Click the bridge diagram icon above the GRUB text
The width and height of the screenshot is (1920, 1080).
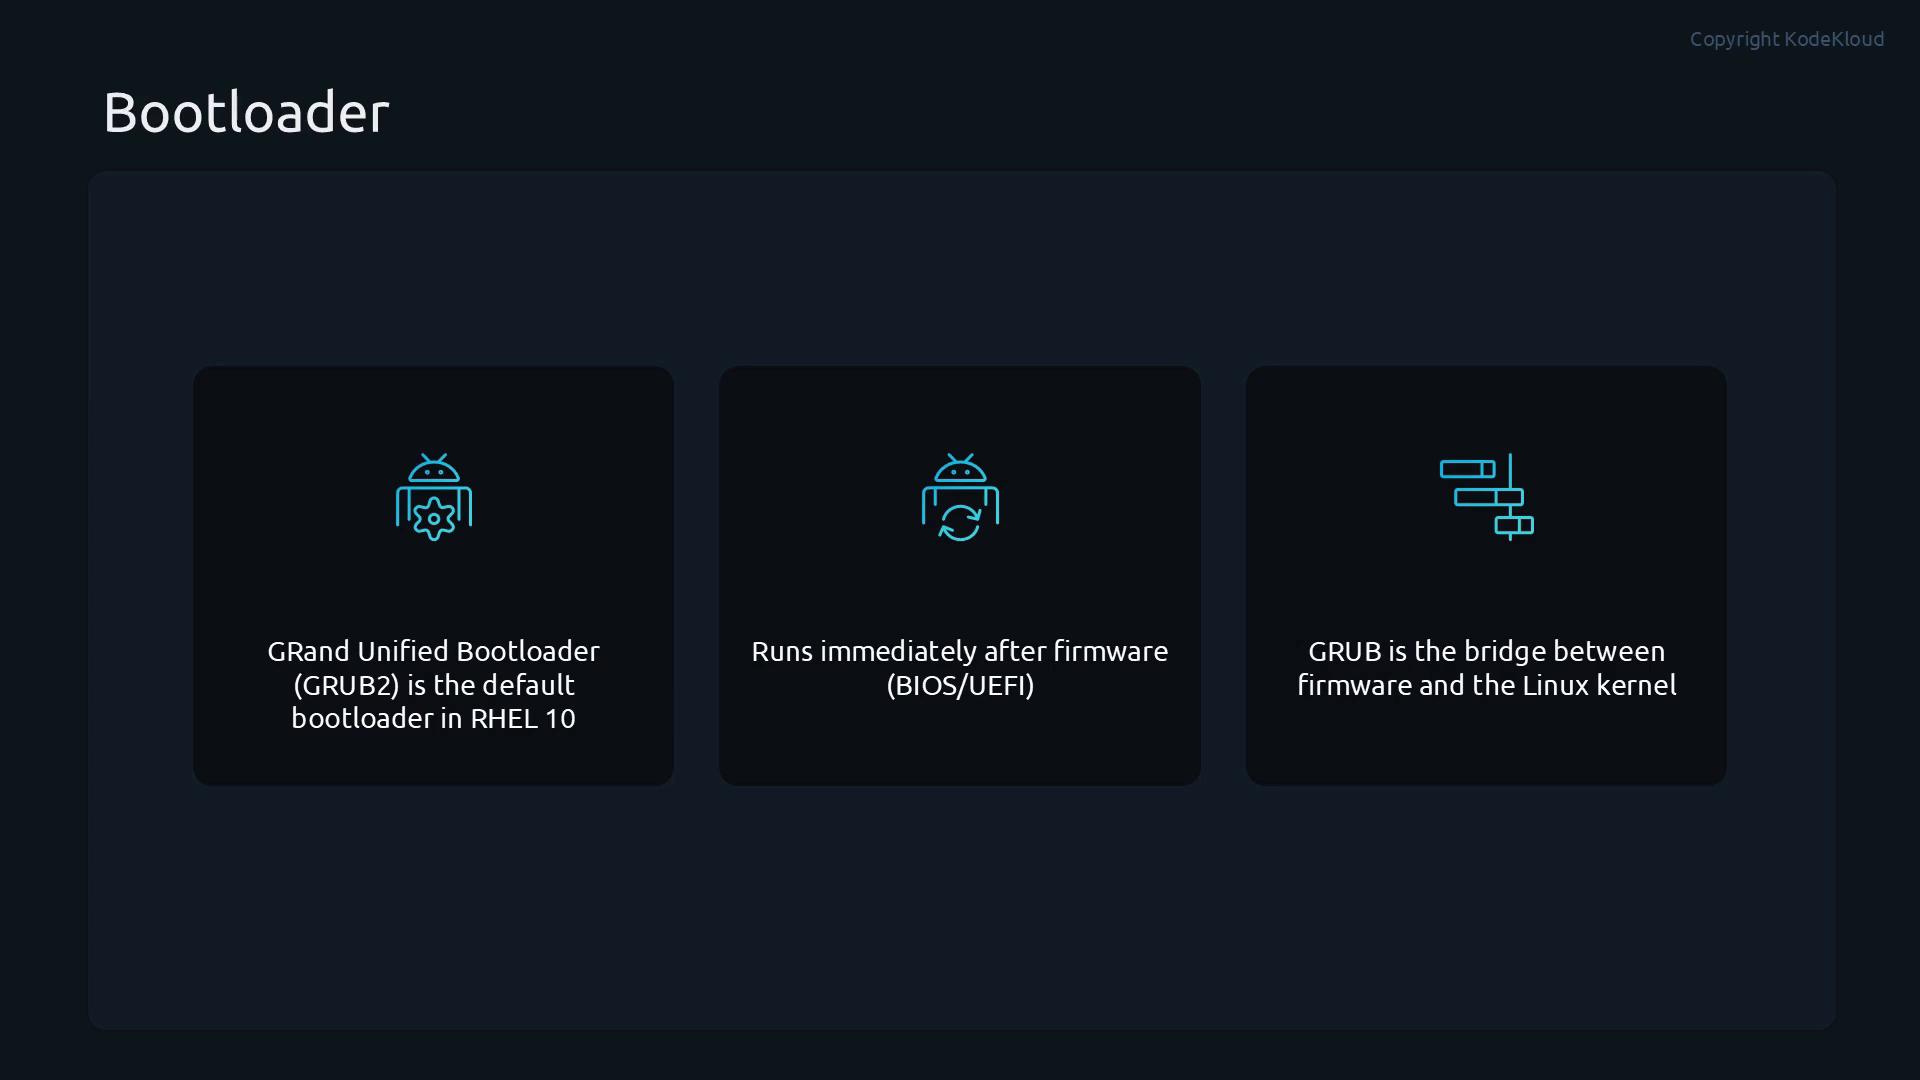point(1486,497)
